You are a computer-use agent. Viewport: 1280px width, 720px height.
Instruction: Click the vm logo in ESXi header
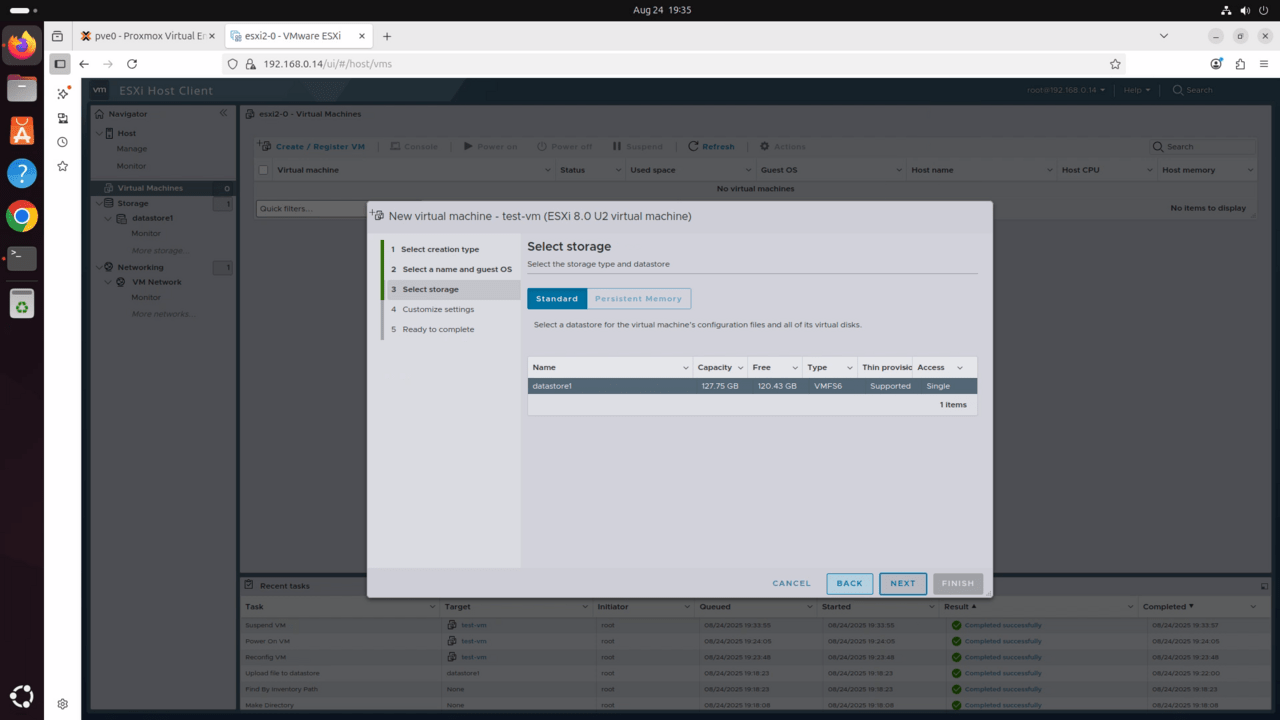[100, 90]
